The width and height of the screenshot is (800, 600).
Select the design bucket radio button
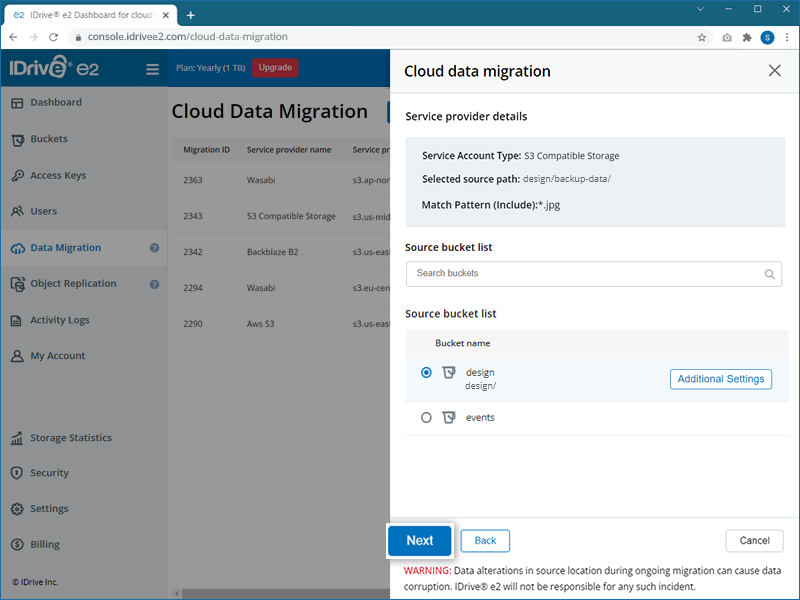(427, 373)
